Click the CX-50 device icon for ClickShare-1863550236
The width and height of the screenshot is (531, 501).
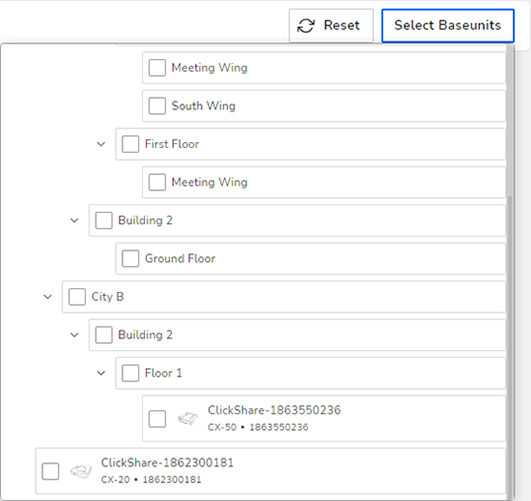[188, 419]
